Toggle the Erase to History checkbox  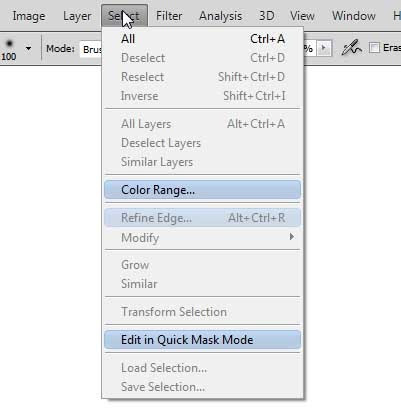[374, 48]
